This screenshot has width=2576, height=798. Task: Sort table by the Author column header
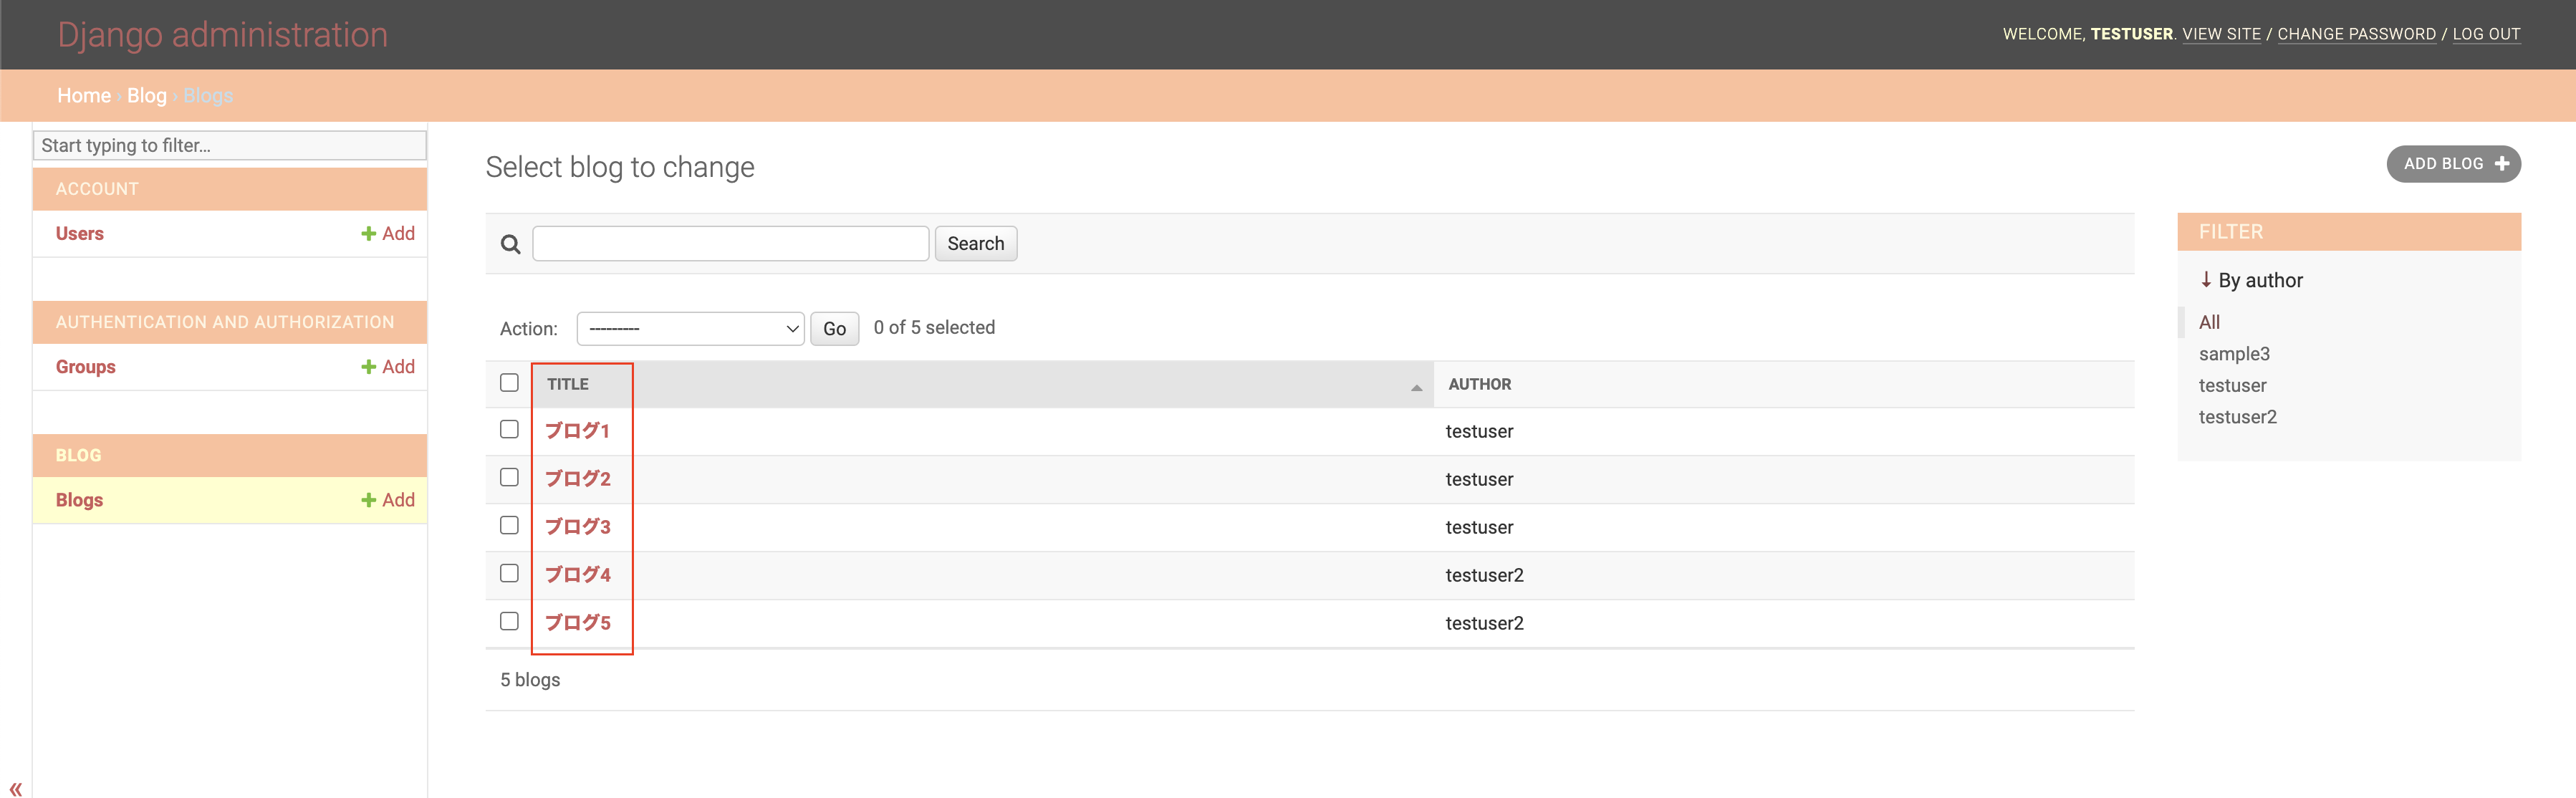pyautogui.click(x=1479, y=384)
